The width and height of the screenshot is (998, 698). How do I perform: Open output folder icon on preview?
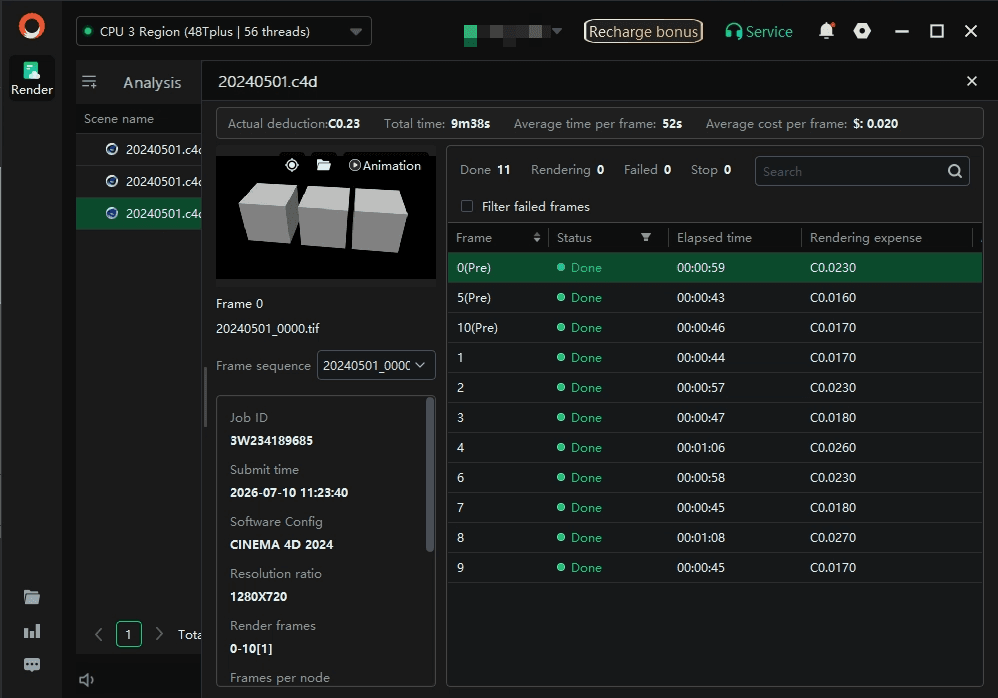(x=323, y=165)
